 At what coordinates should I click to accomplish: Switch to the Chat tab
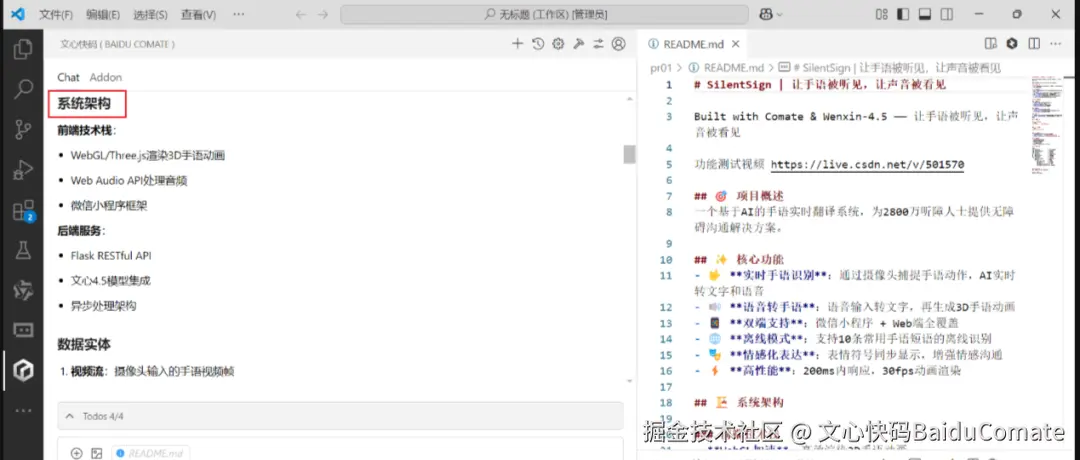point(68,77)
